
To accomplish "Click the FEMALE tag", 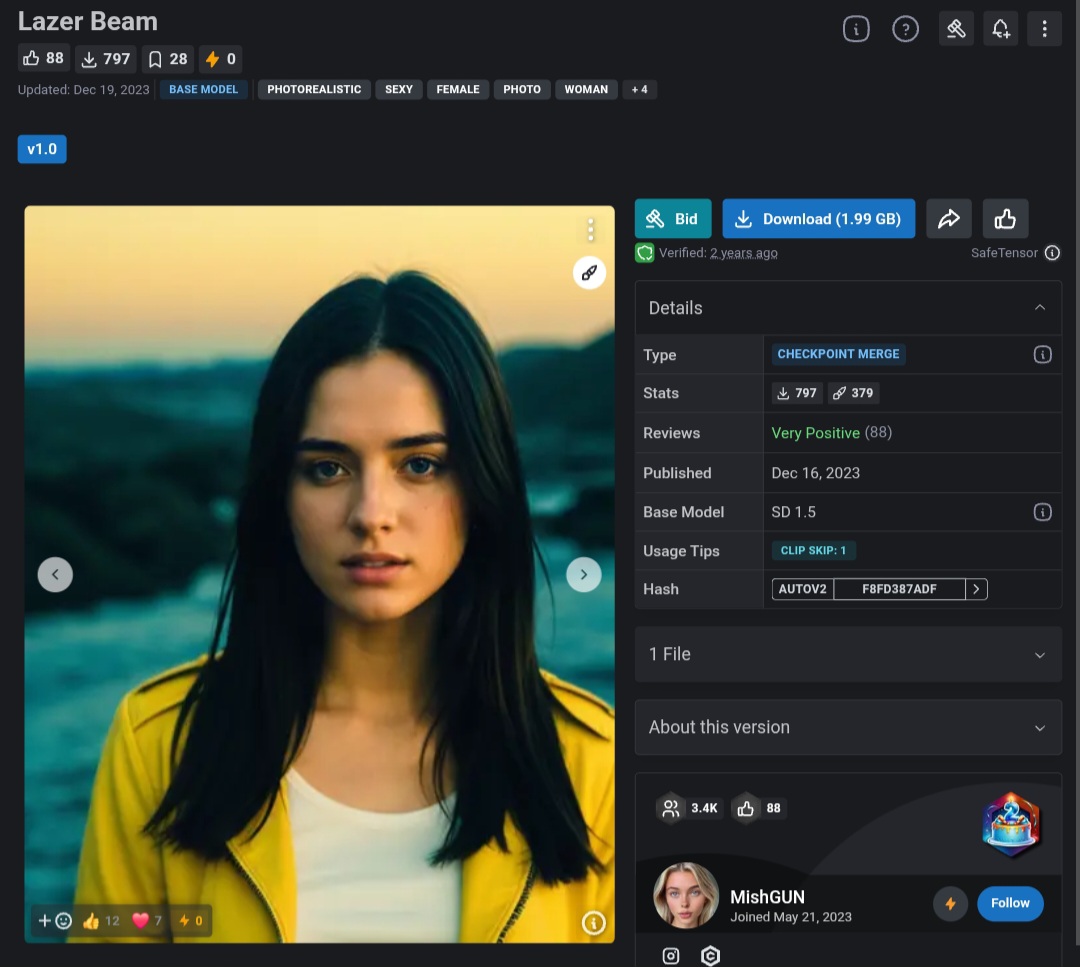I will (x=458, y=90).
